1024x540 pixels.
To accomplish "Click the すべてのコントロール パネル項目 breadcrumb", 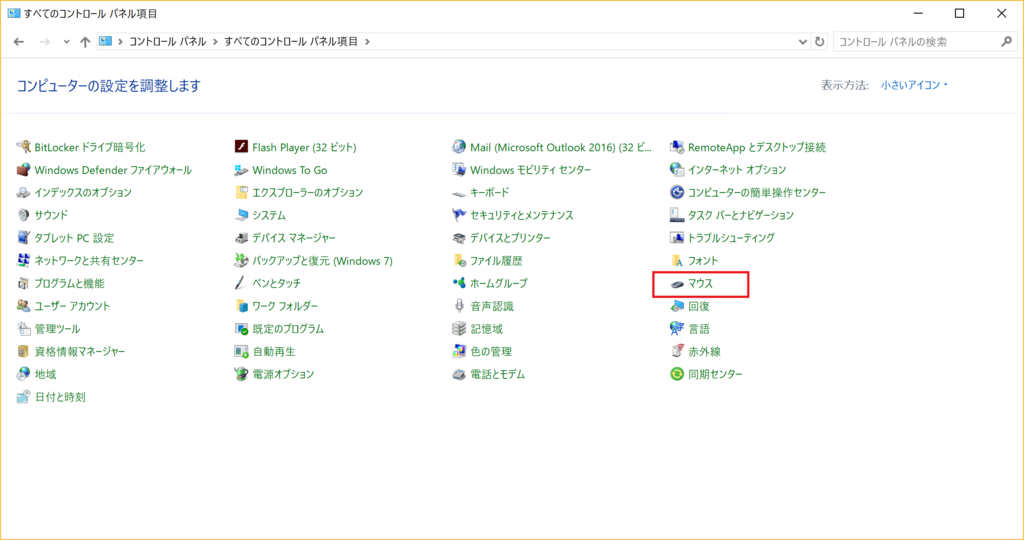I will pos(291,42).
